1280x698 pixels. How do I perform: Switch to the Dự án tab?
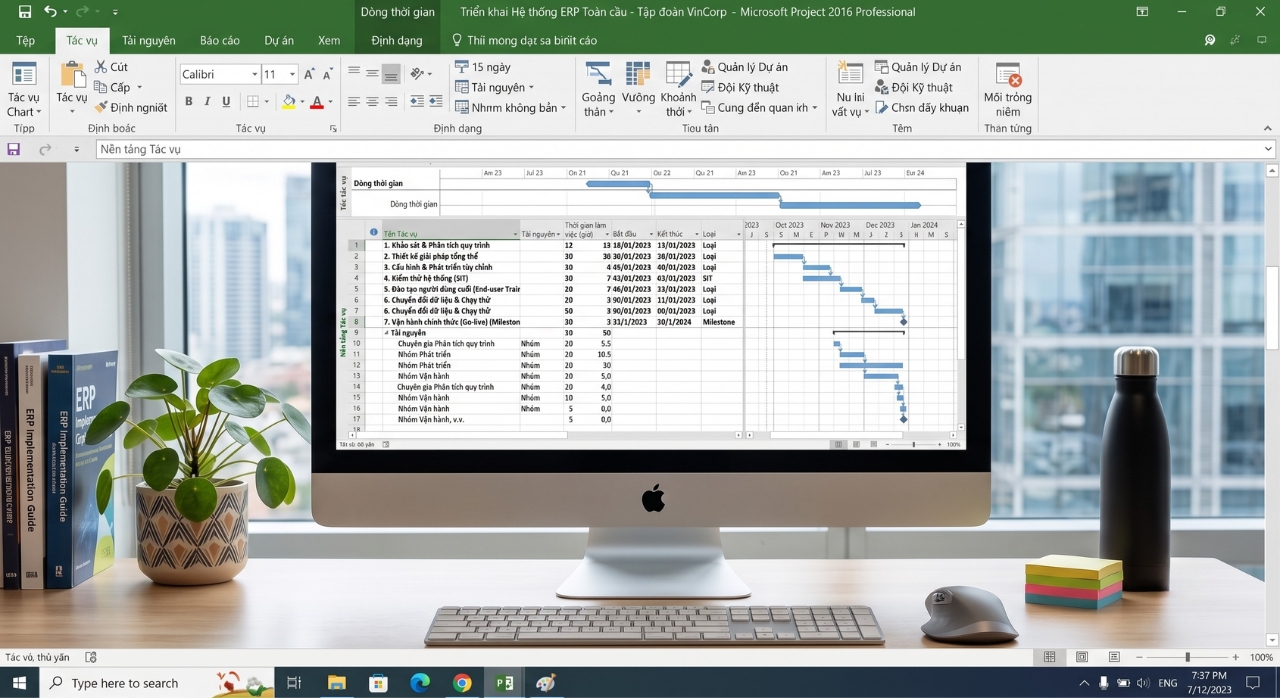[279, 40]
